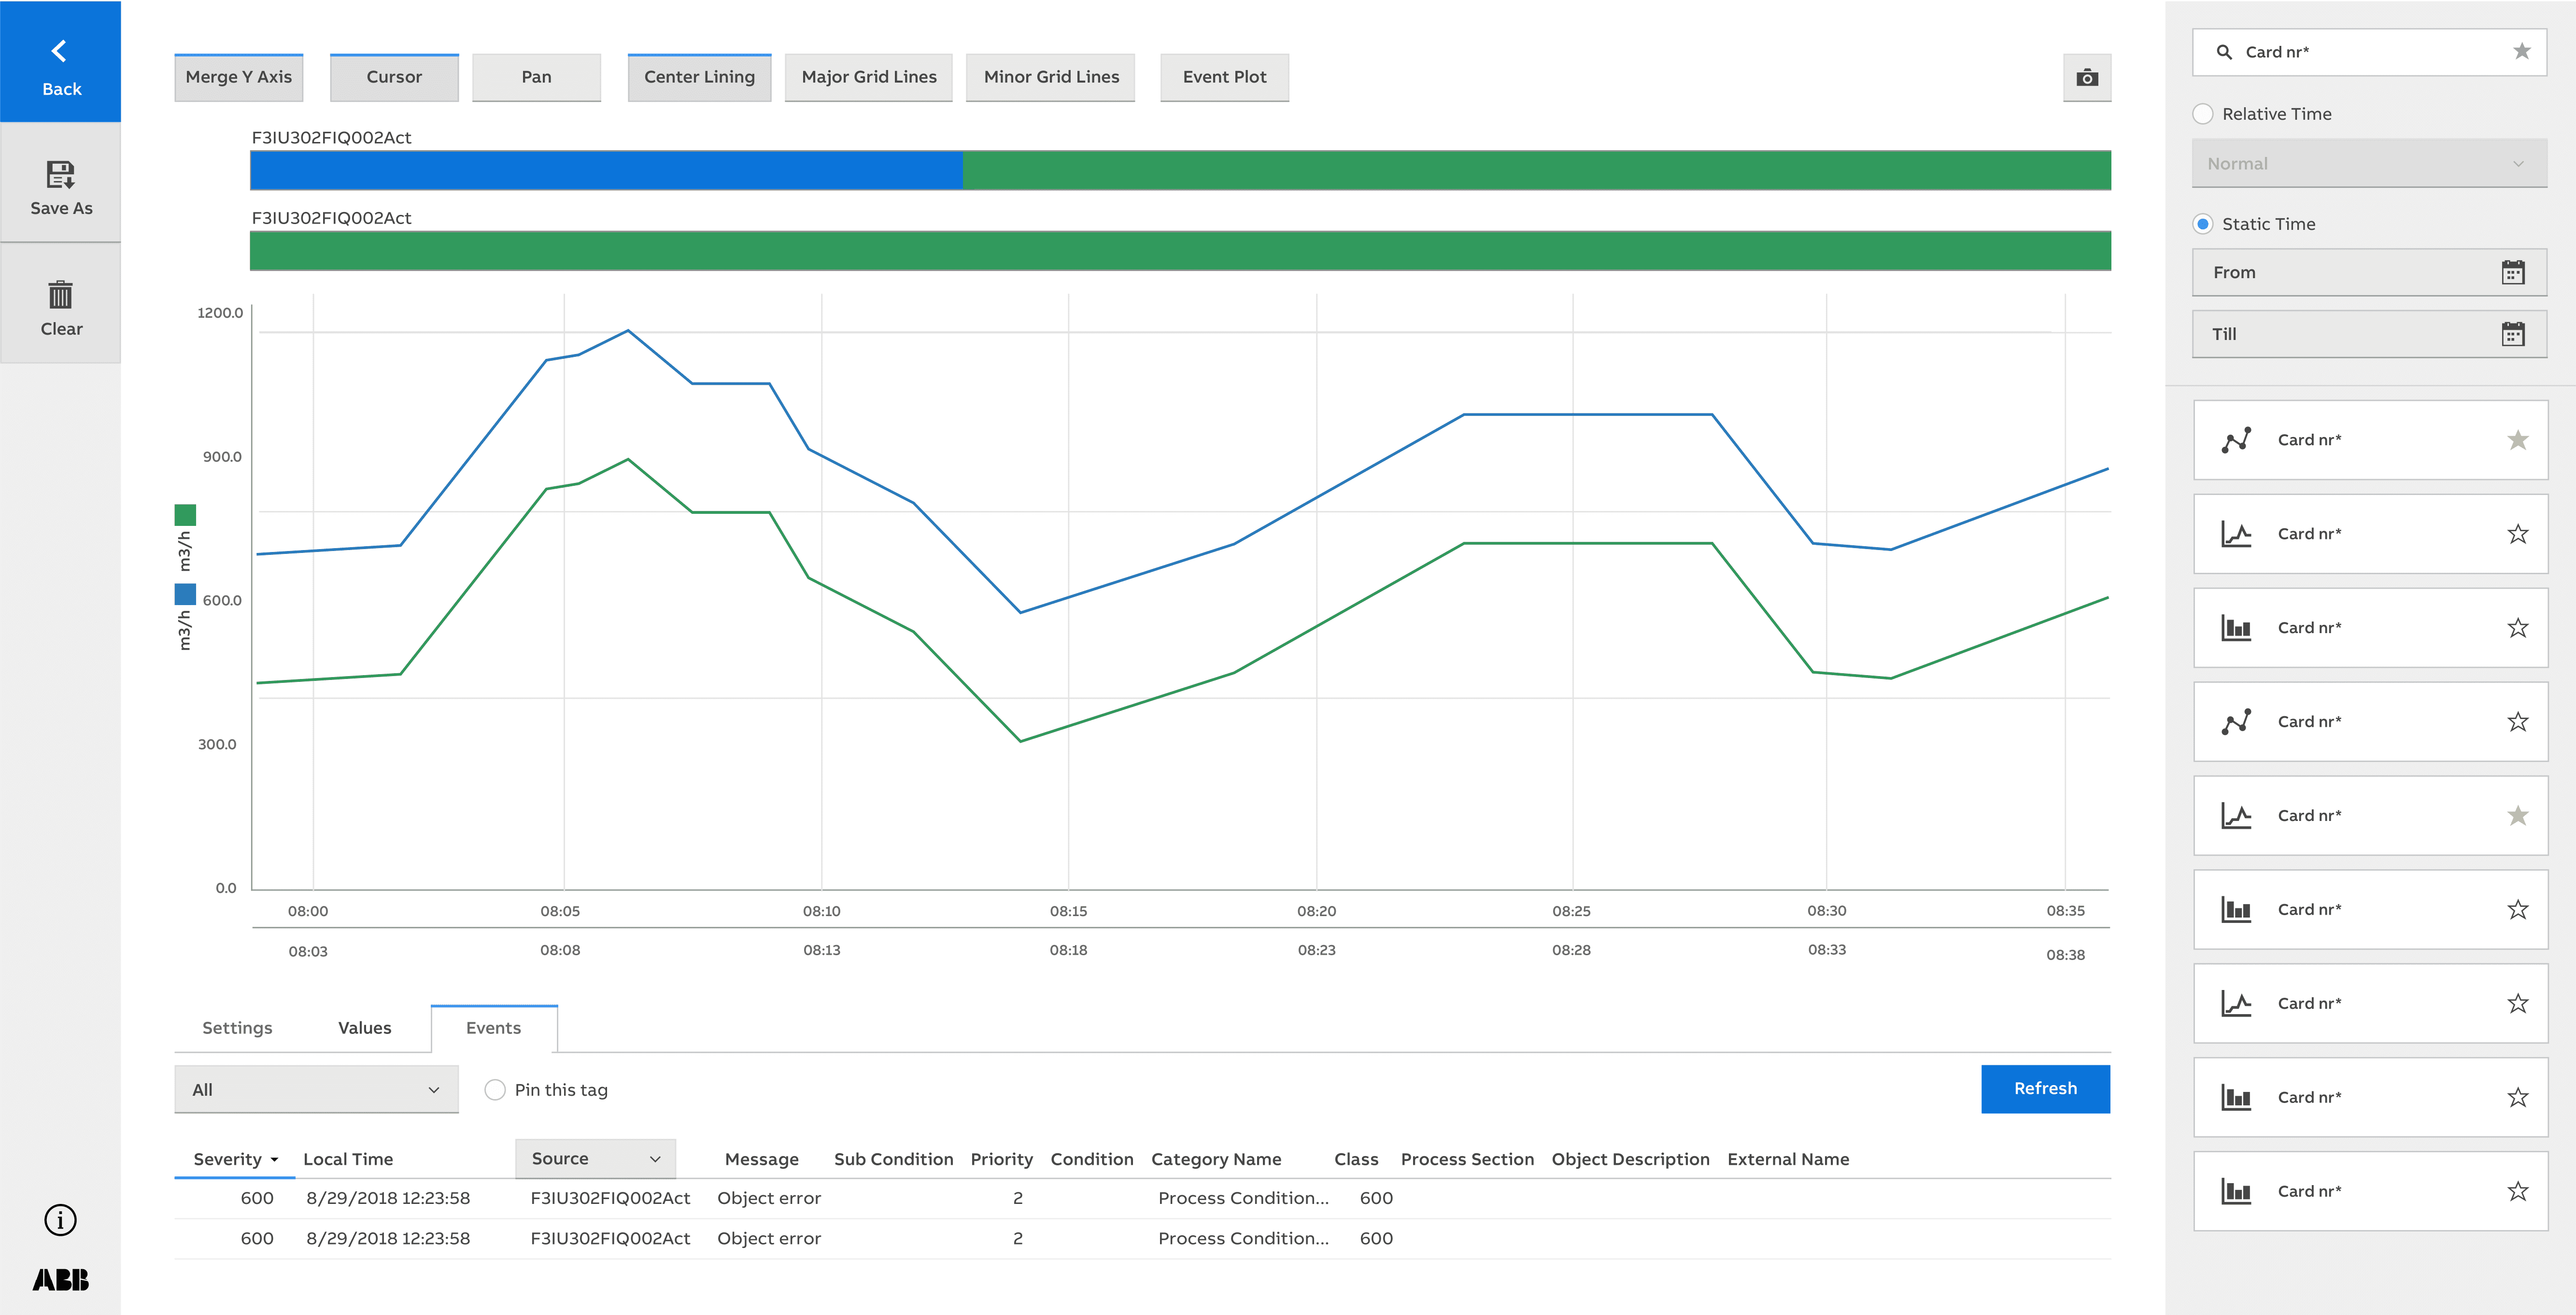Enable the Pin this tag option
The height and width of the screenshot is (1315, 2576).
[x=495, y=1090]
